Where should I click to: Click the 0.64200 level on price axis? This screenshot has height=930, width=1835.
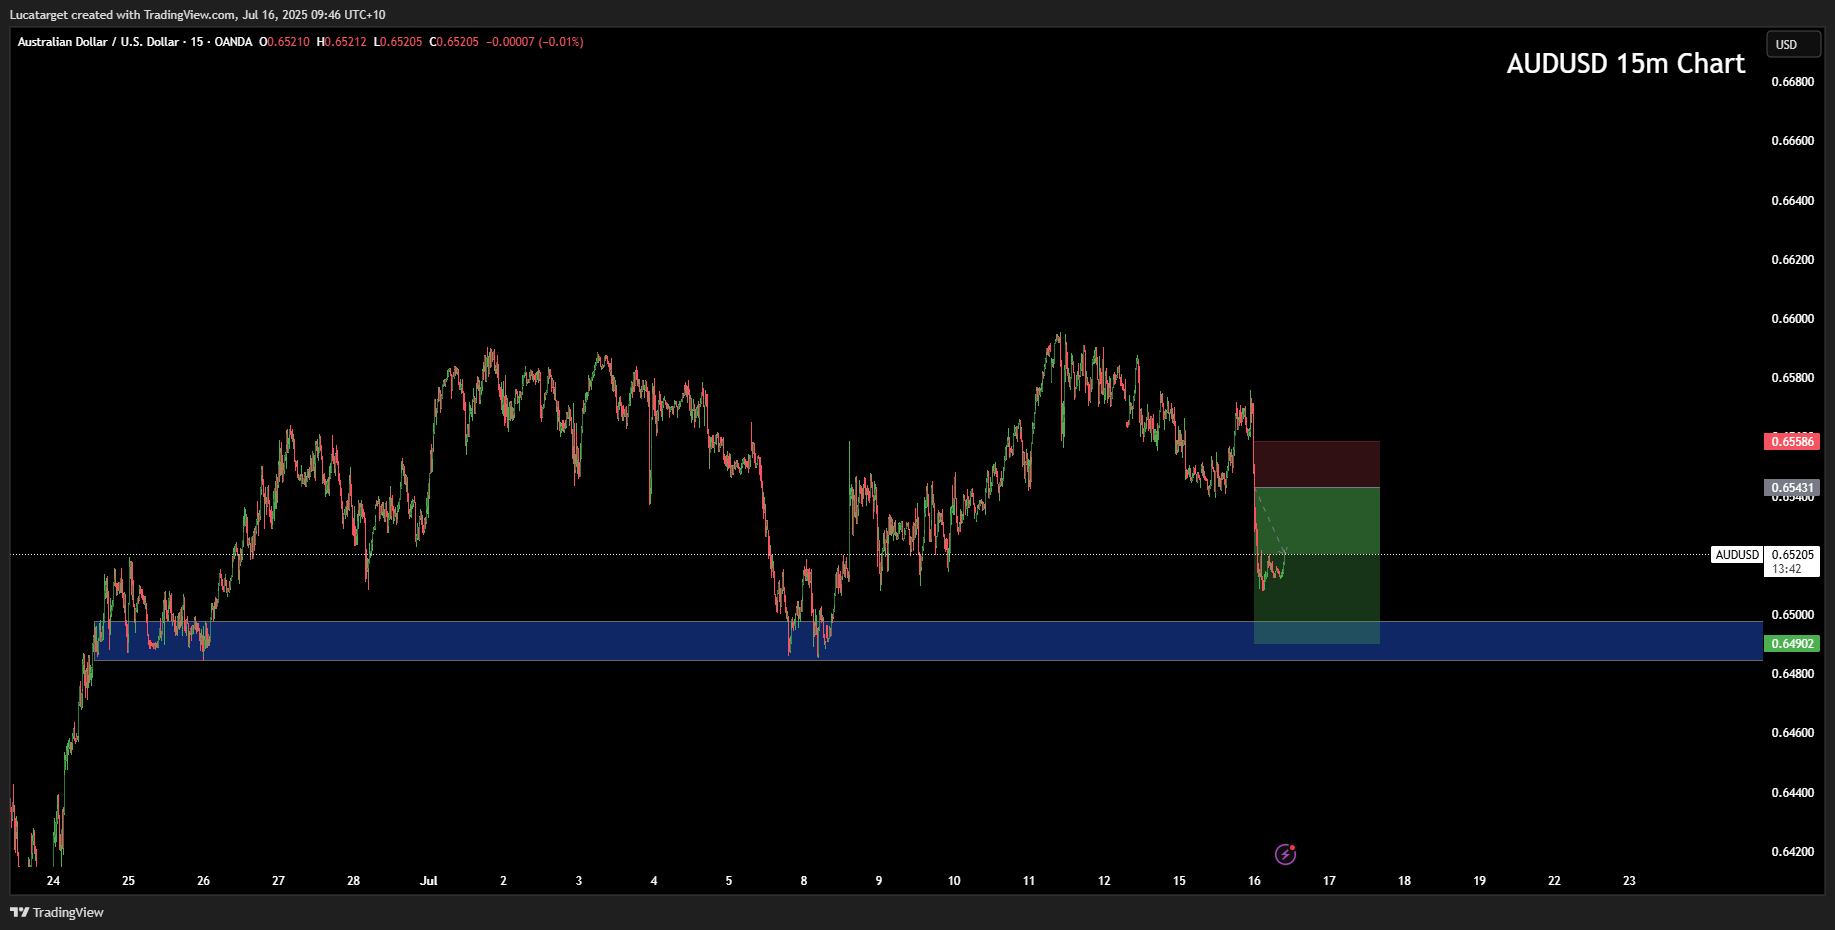click(1792, 852)
